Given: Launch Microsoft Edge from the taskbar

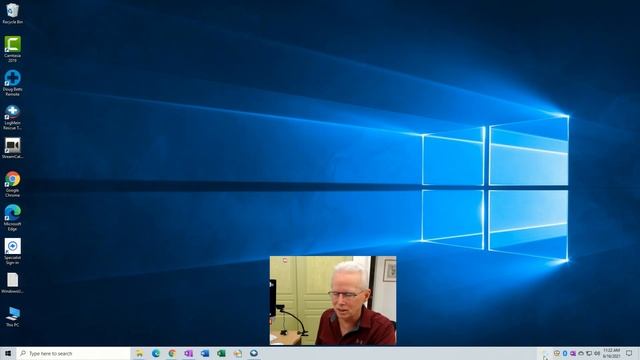Looking at the screenshot, I should (156, 353).
